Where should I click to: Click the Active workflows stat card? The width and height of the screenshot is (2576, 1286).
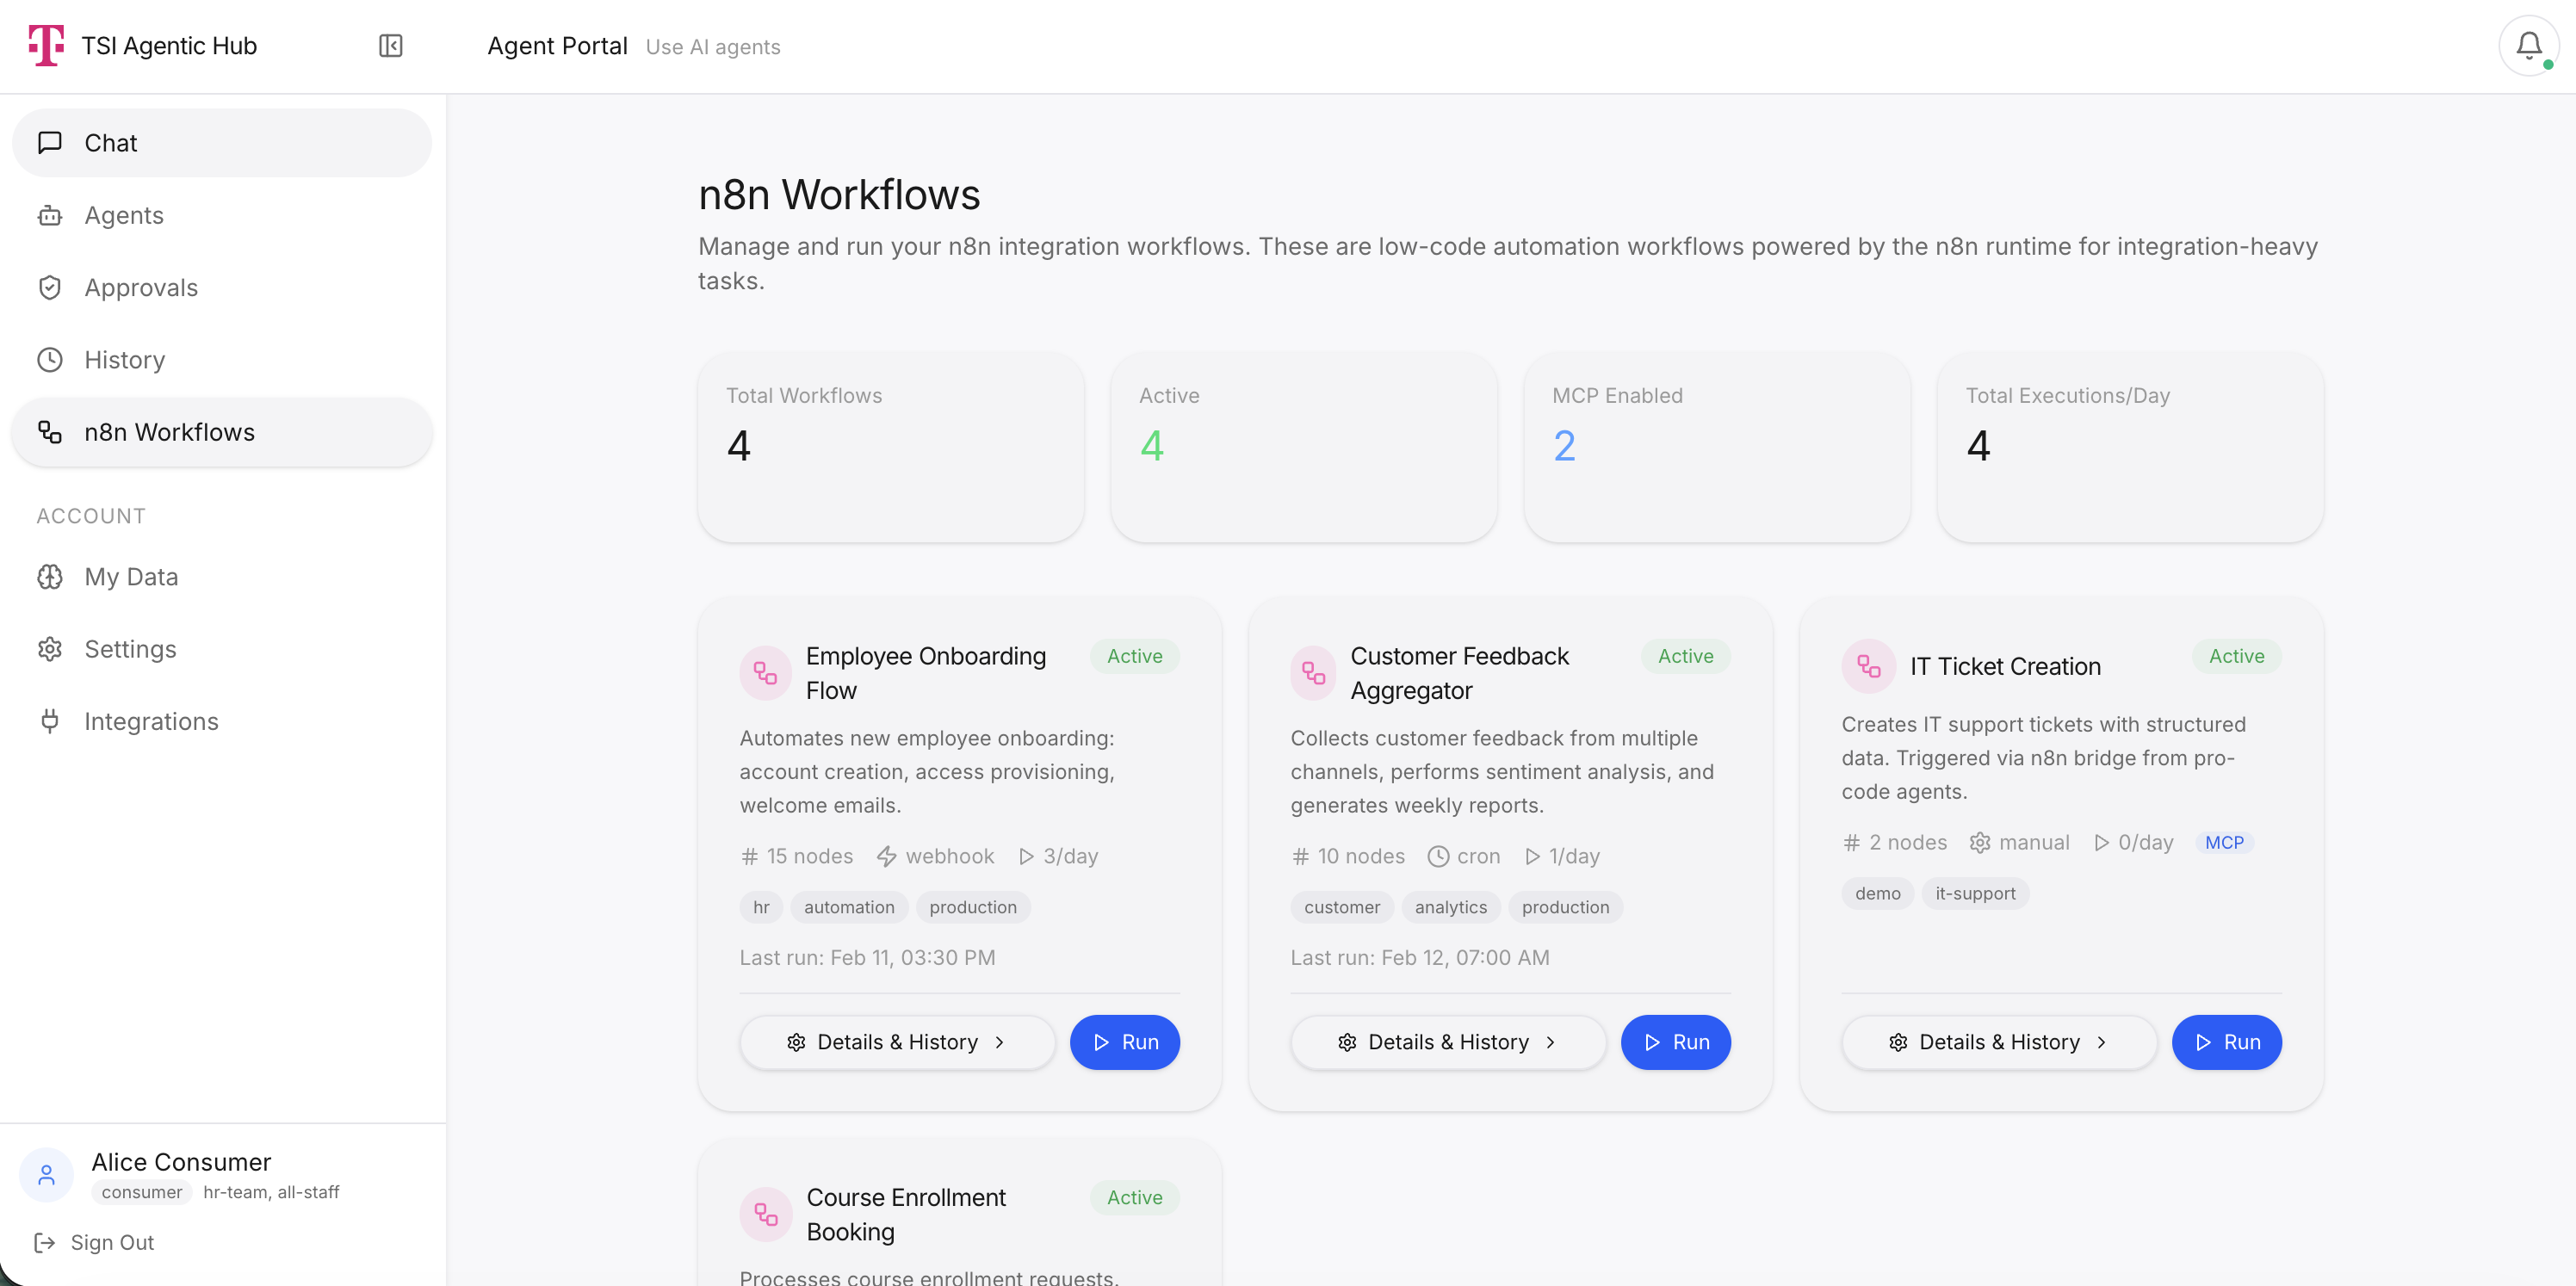(1304, 447)
